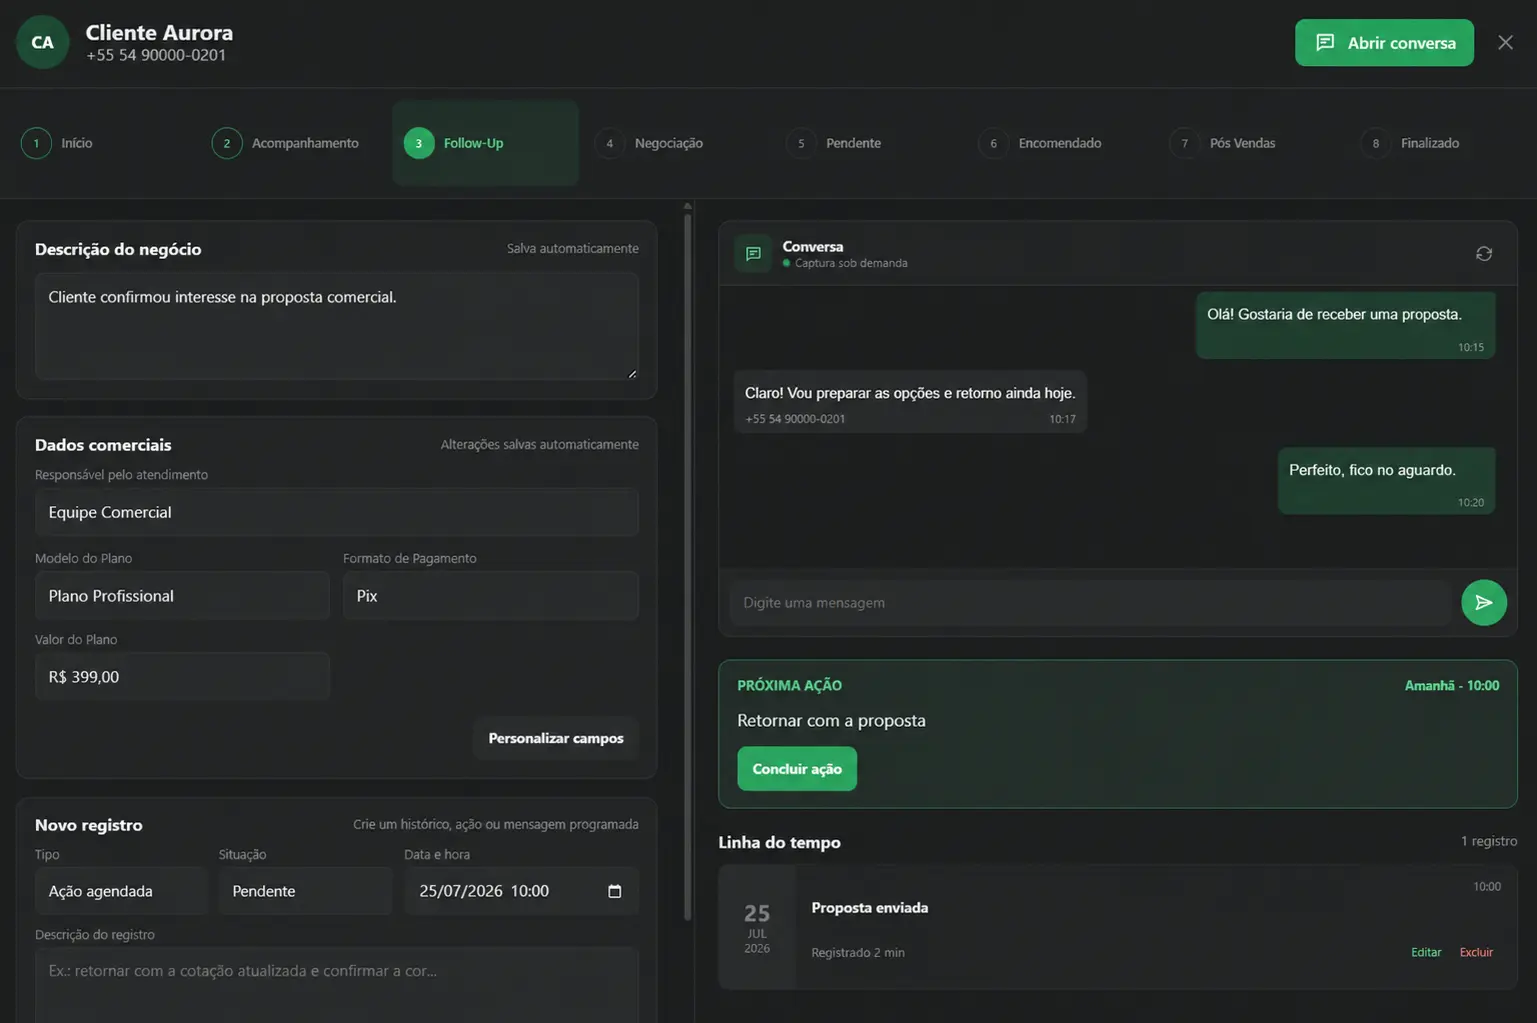Click the CA avatar circle
Viewport: 1537px width, 1023px height.
click(x=42, y=42)
